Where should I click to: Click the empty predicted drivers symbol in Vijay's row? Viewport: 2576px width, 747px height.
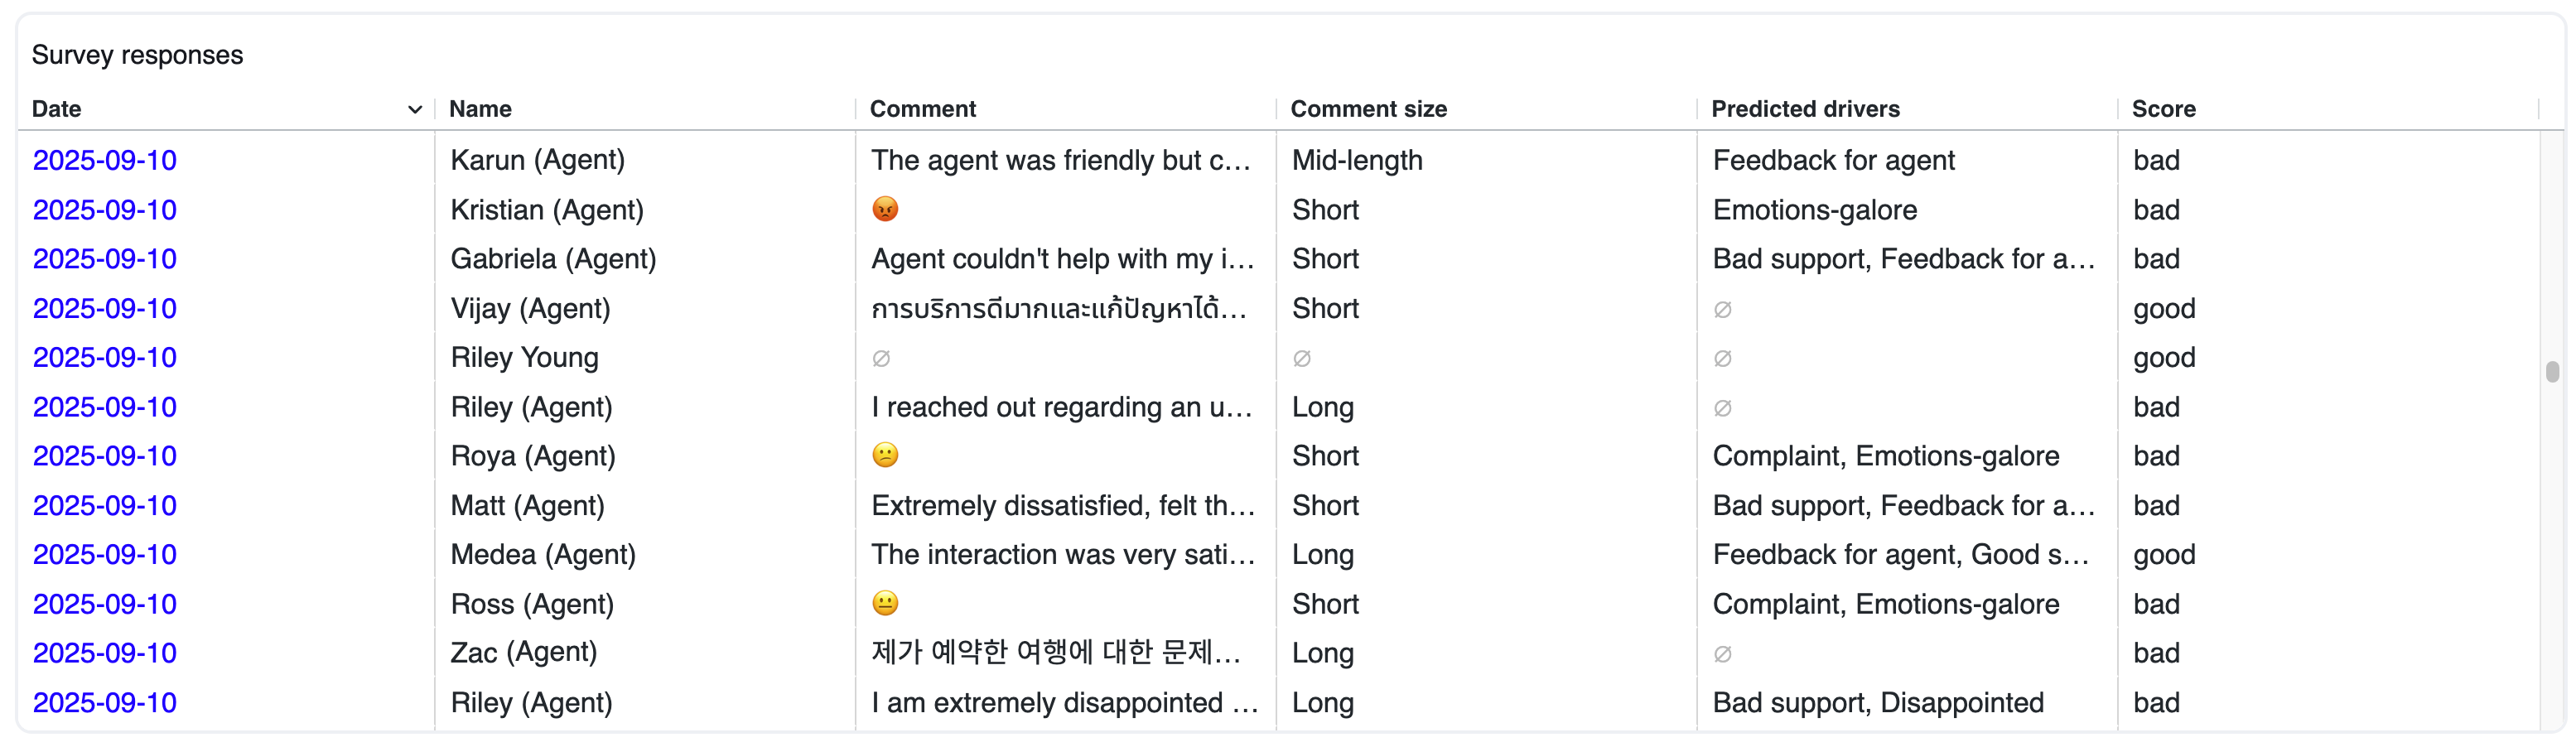click(1722, 309)
